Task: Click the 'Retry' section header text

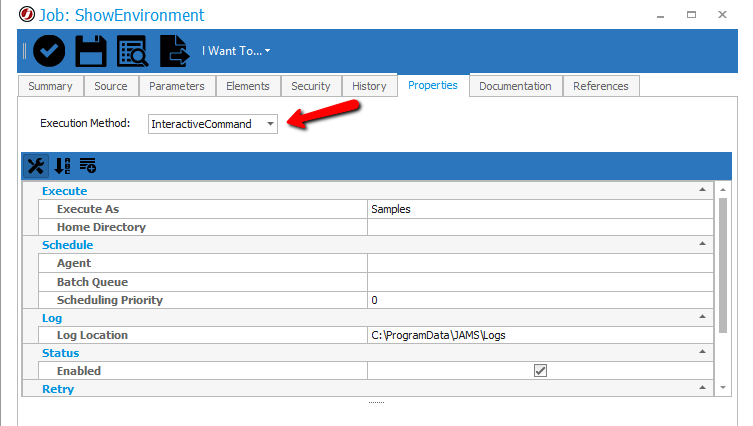Action: click(58, 389)
